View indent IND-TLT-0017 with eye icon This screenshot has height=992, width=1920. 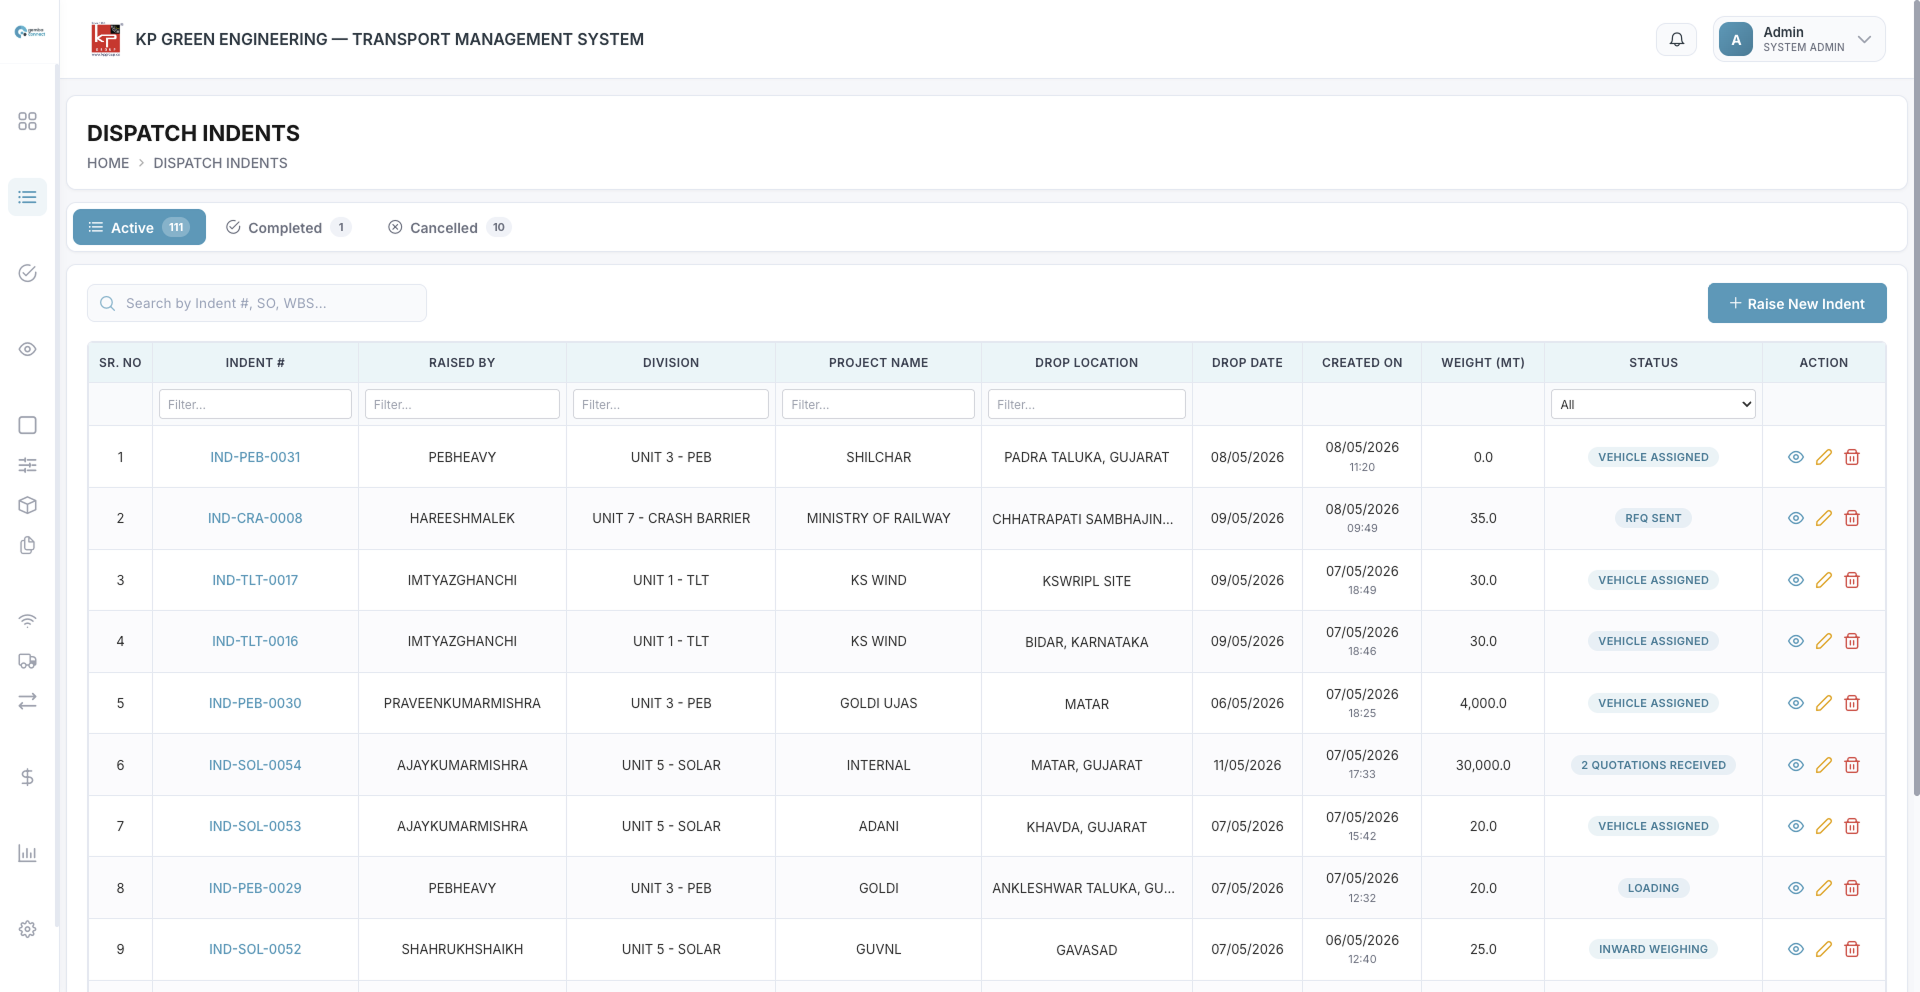[x=1796, y=580]
